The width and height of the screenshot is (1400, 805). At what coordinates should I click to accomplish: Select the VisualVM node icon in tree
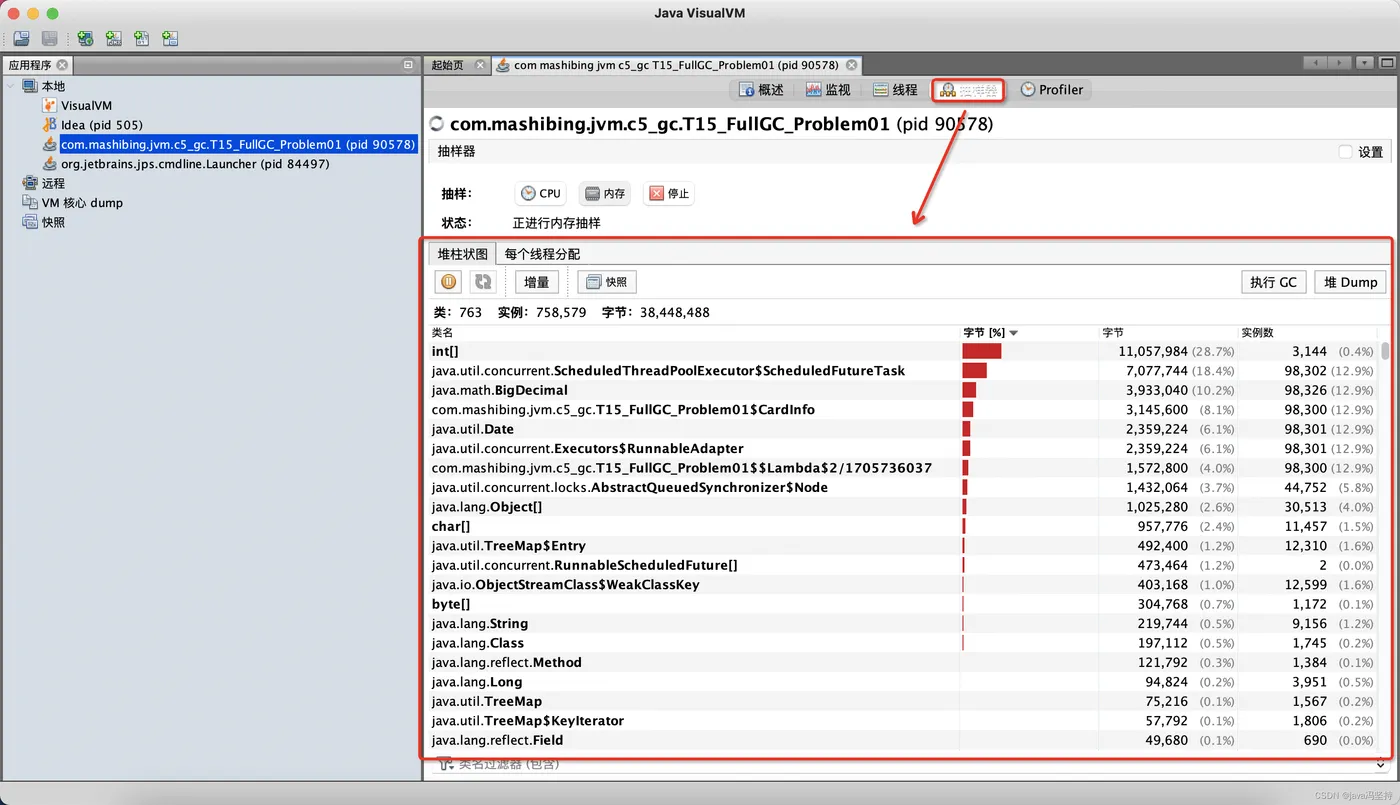(x=50, y=105)
